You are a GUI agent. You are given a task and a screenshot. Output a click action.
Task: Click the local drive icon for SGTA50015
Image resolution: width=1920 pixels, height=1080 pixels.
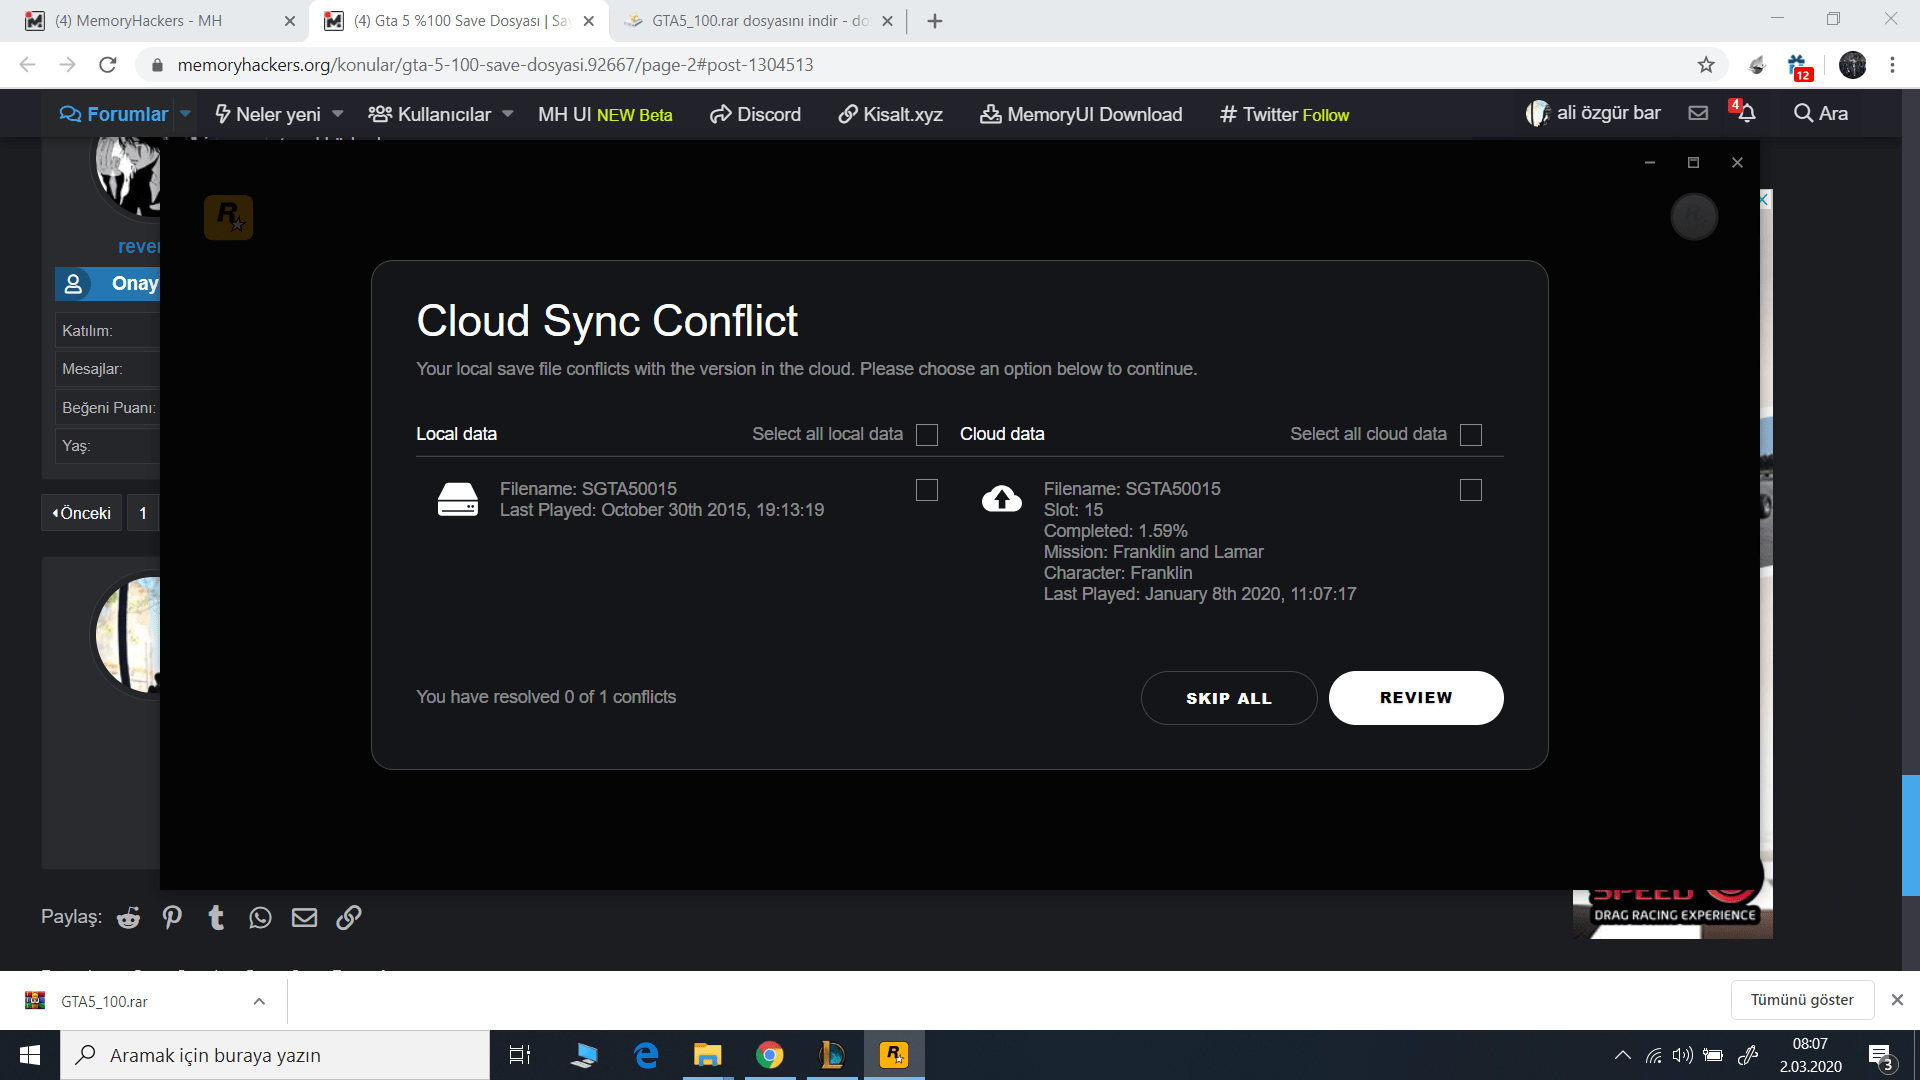[458, 499]
